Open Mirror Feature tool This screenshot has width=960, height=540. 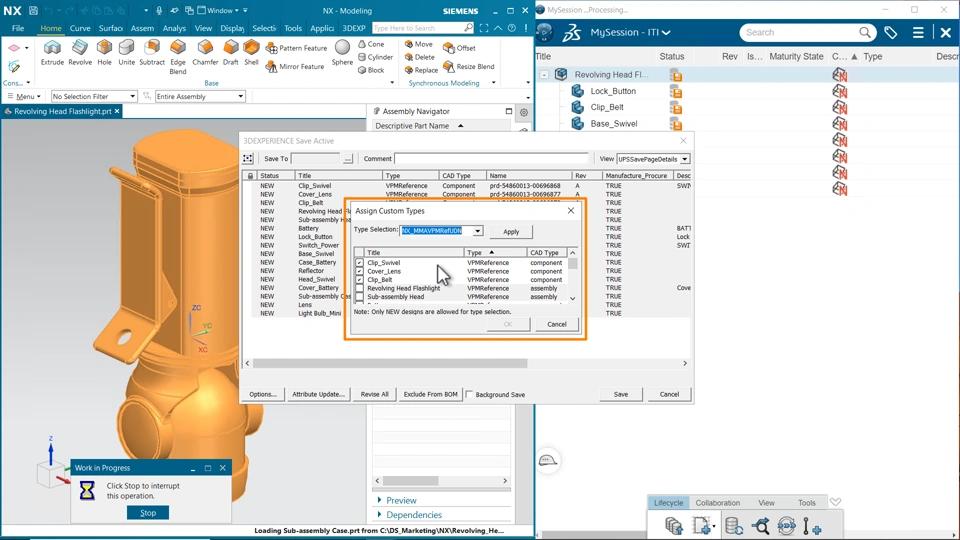pos(295,66)
